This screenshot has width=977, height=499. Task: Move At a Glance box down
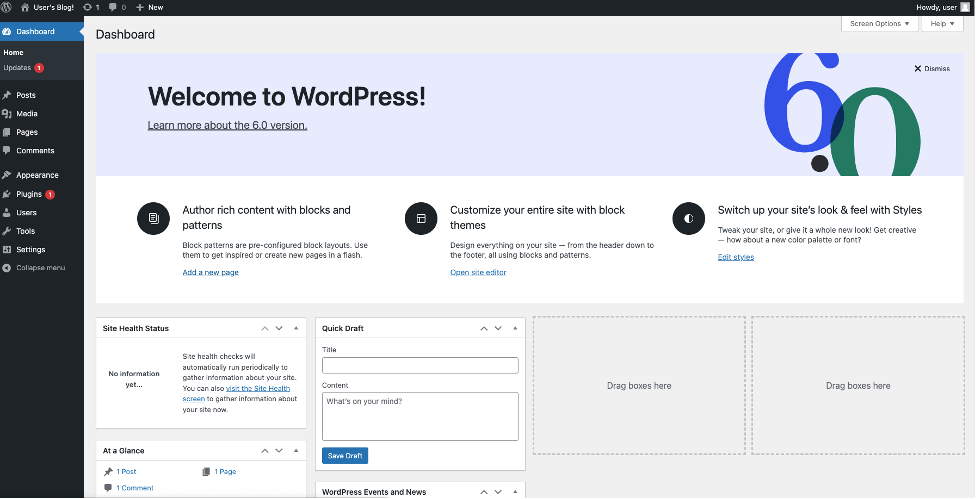point(279,450)
